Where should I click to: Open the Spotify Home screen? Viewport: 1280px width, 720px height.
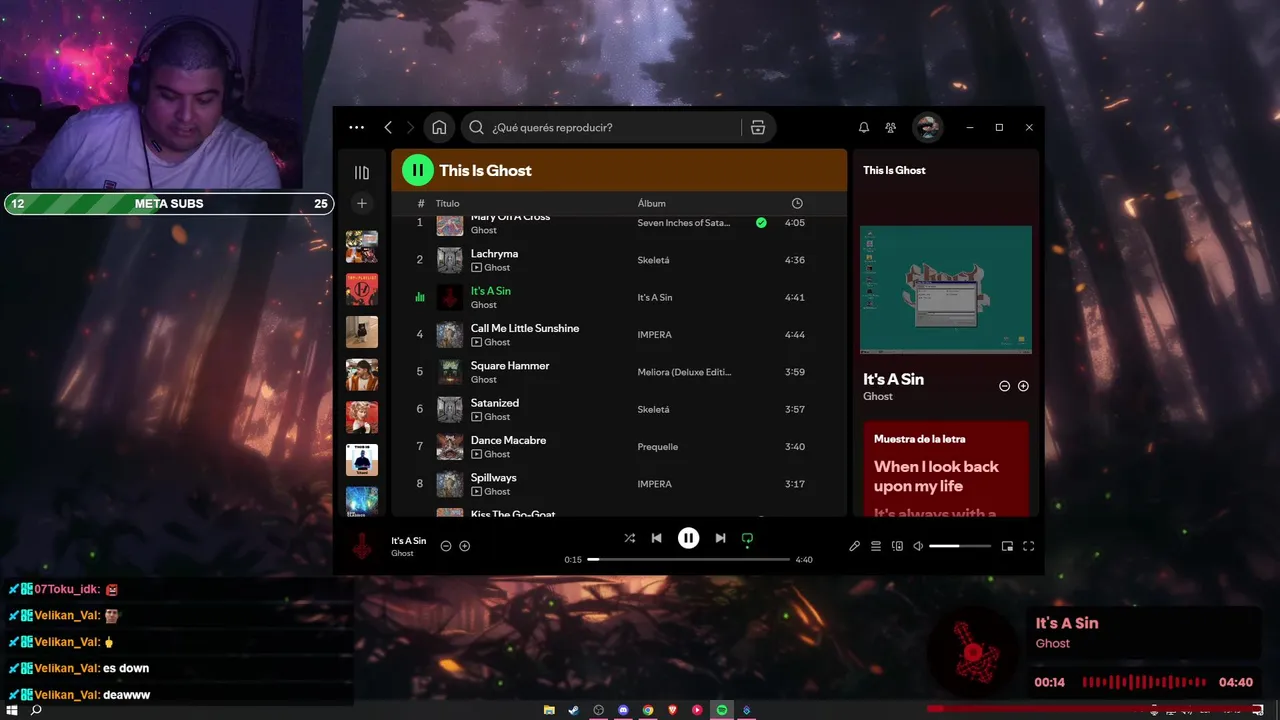tap(439, 127)
